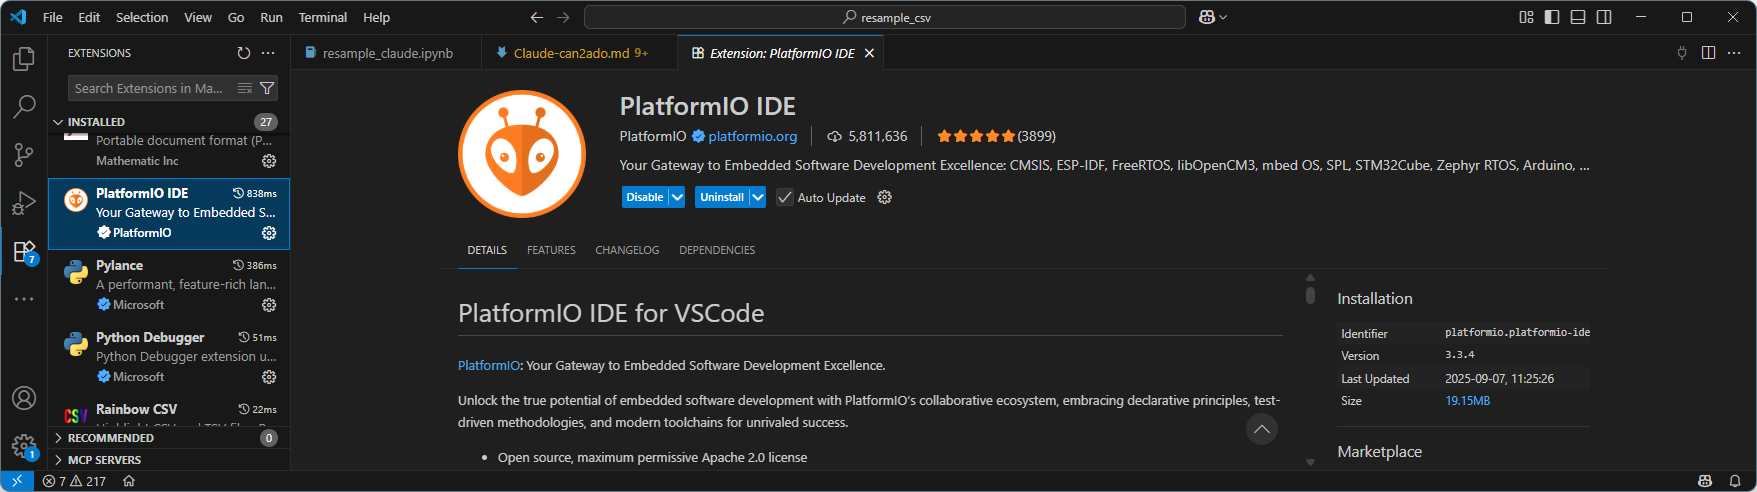Open the Run and Debug view
This screenshot has width=1757, height=492.
(24, 203)
